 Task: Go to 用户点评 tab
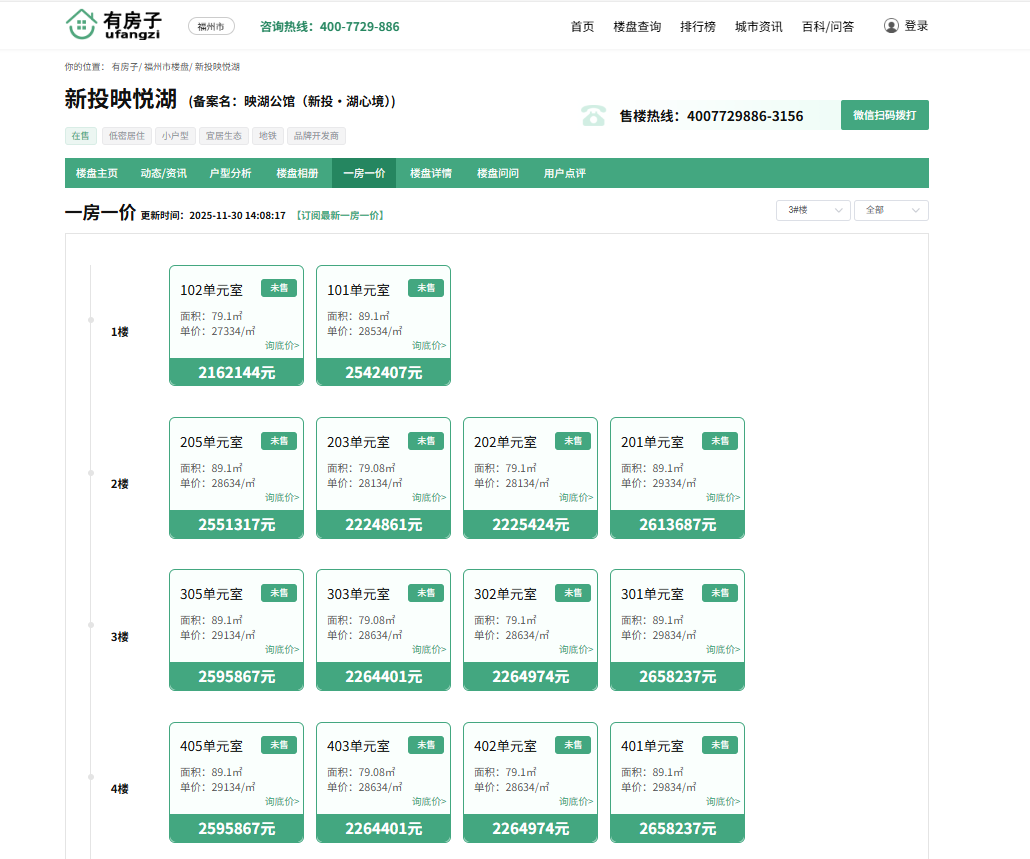[564, 173]
